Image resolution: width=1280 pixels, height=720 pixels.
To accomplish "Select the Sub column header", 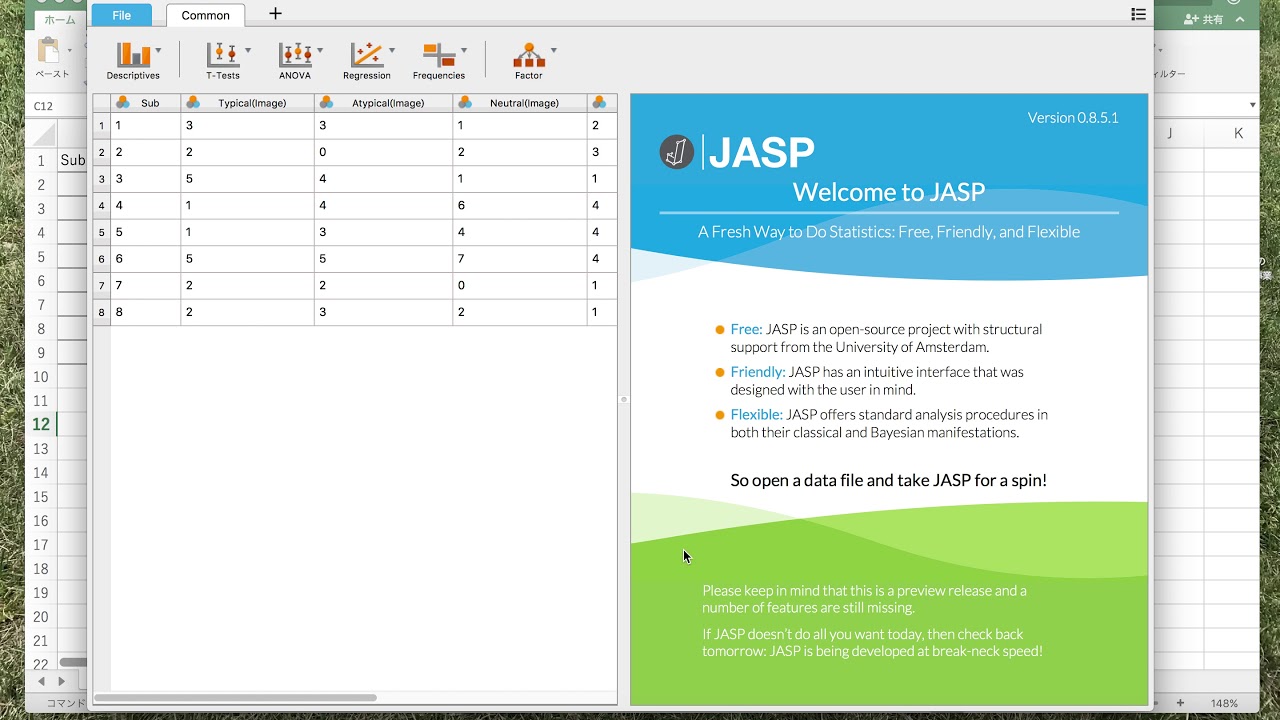I will click(145, 102).
